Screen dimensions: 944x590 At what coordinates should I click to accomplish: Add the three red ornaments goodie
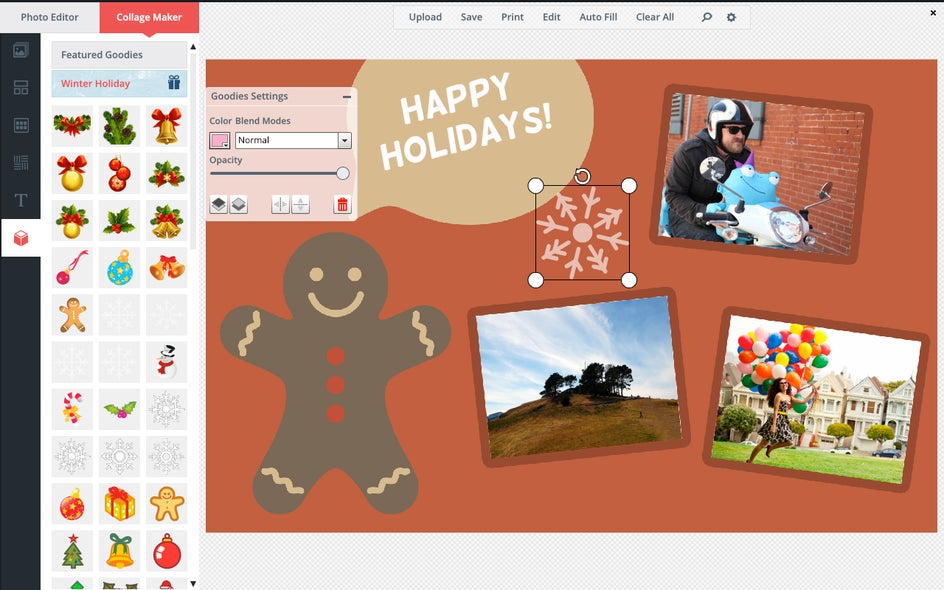pyautogui.click(x=119, y=173)
